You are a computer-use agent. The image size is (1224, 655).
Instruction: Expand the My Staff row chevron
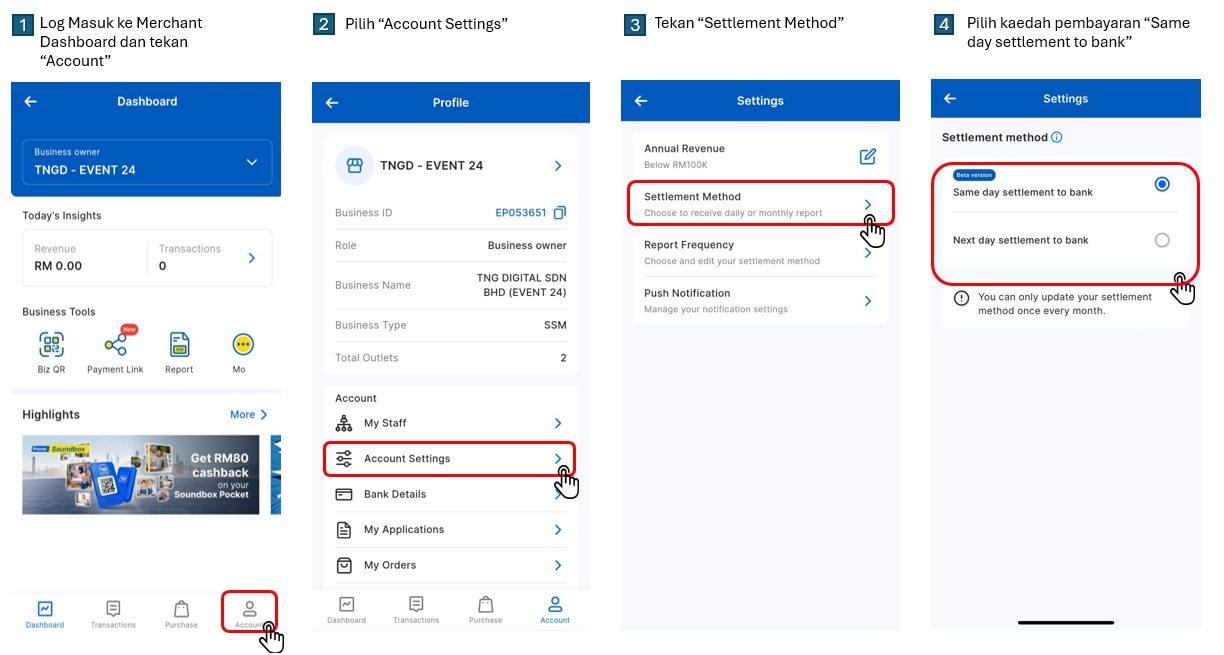[x=558, y=424]
